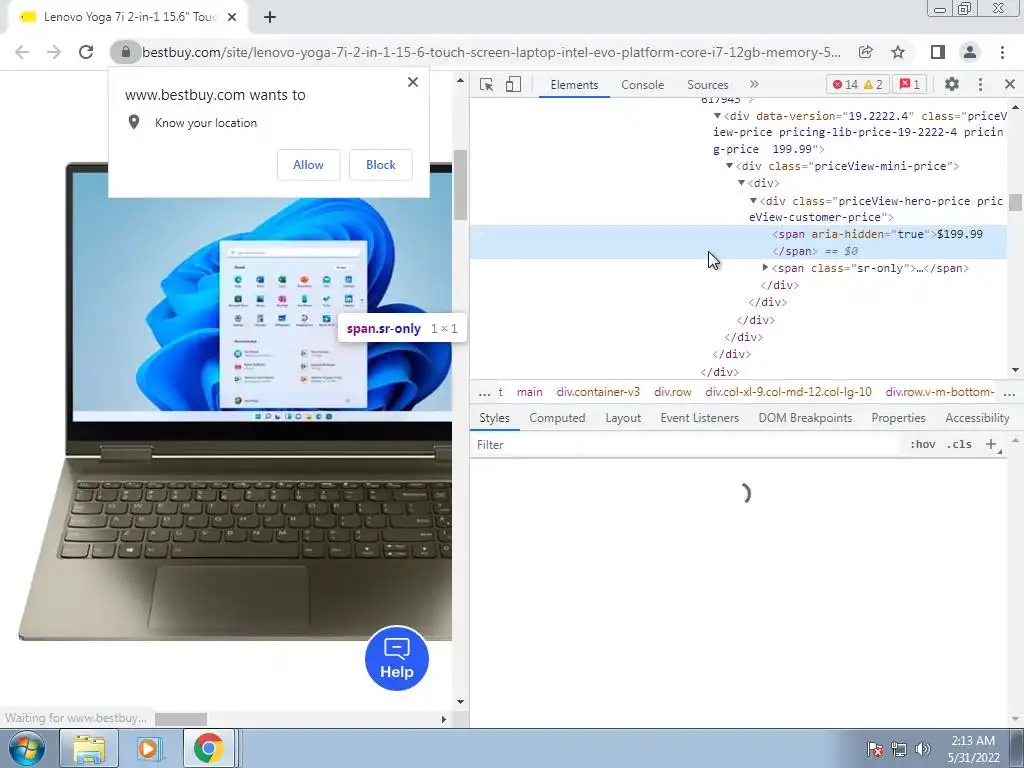1024x768 pixels.
Task: Click the taskbar network icon
Action: [x=899, y=750]
